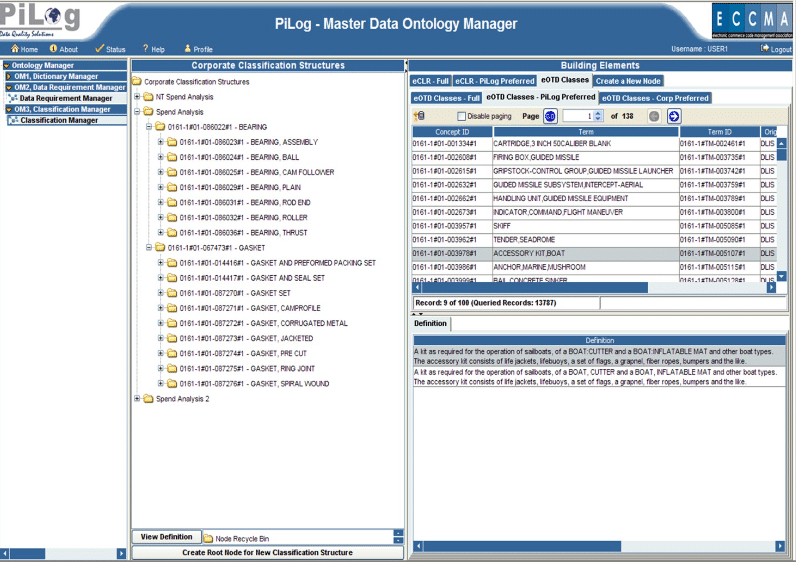The image size is (796, 562).
Task: Click the Term column header
Action: 586,131
